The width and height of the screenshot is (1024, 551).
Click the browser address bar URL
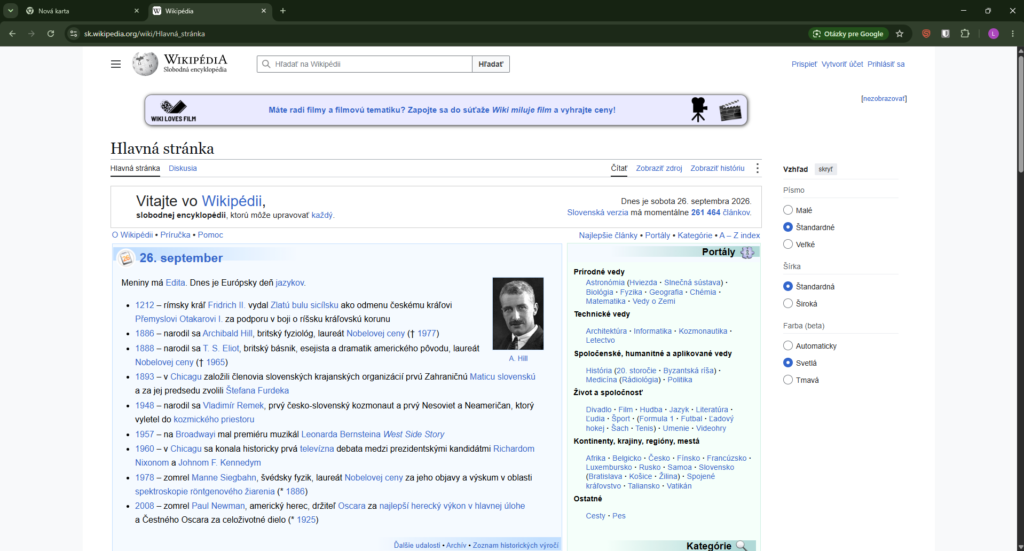(144, 33)
